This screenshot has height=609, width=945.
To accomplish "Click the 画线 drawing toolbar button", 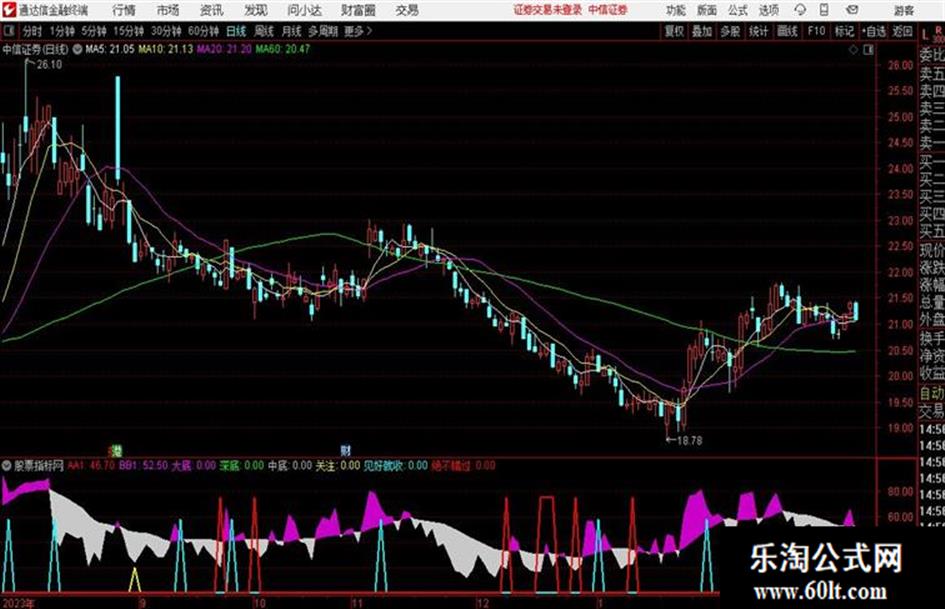I will 787,31.
